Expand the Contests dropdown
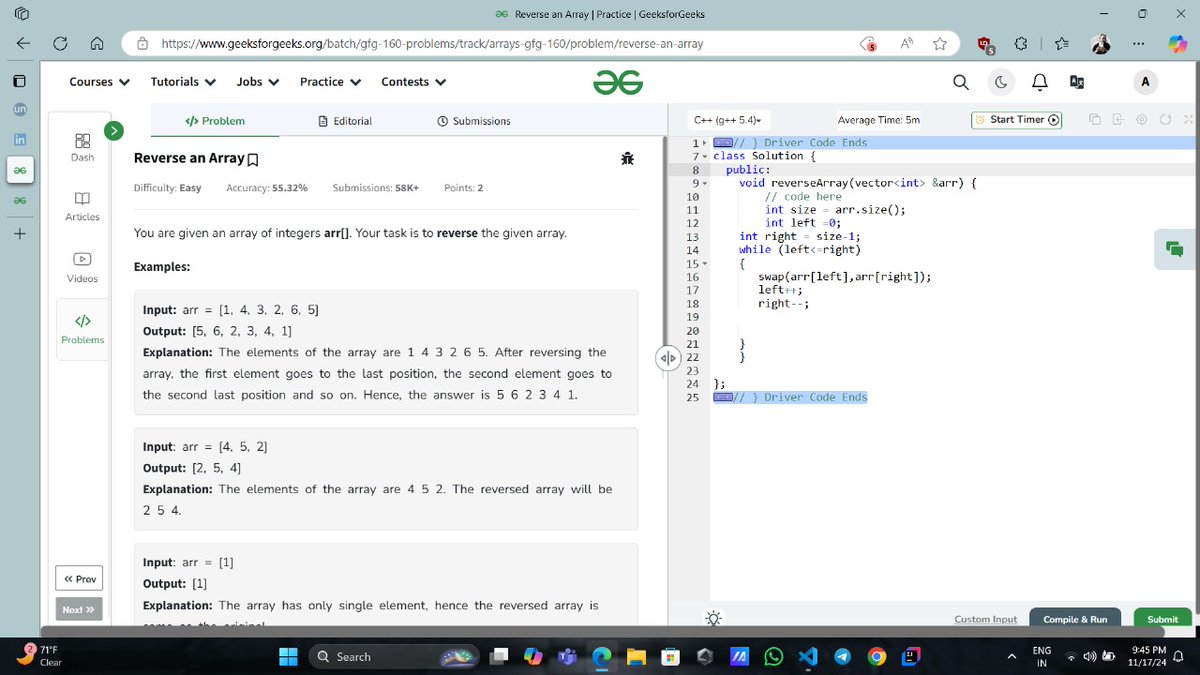 [x=413, y=82]
